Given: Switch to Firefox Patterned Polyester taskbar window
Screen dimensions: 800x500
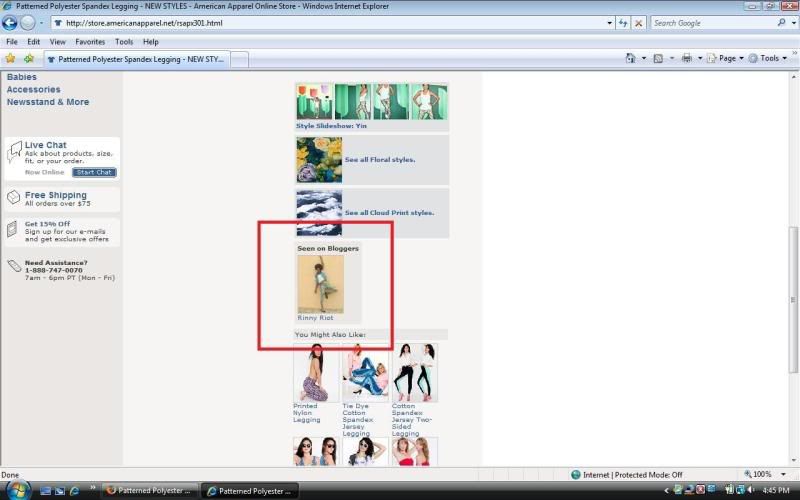Looking at the screenshot, I should [151, 491].
